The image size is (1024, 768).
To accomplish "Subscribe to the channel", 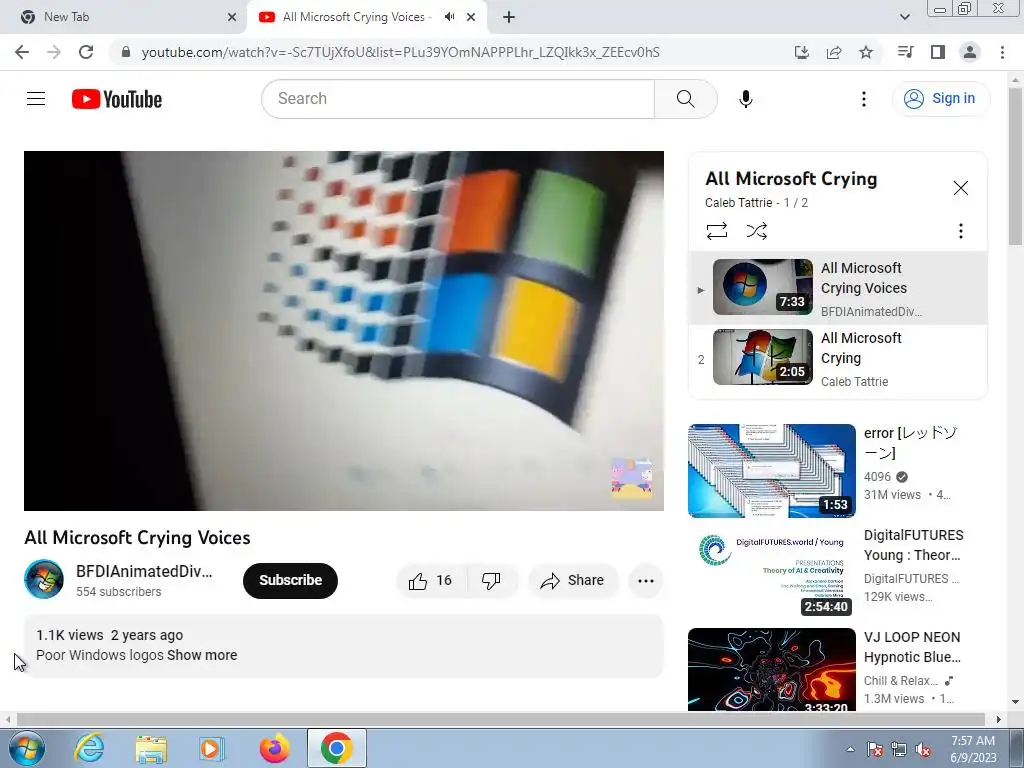I will coord(291,581).
